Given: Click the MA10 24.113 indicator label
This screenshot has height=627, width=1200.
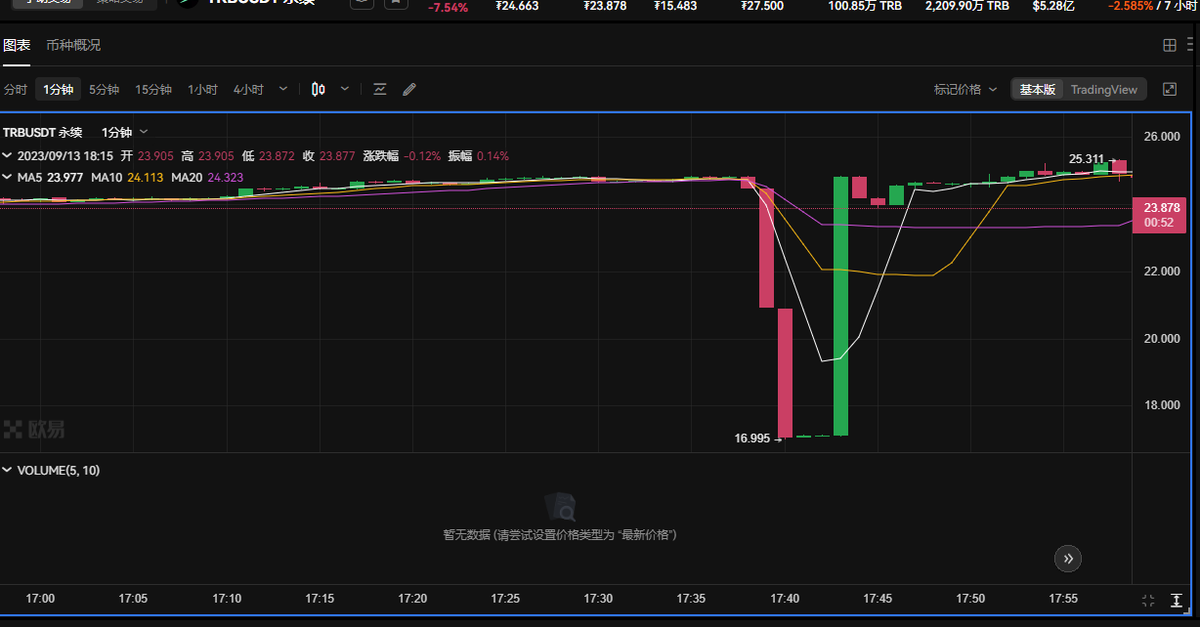Looking at the screenshot, I should (x=128, y=177).
